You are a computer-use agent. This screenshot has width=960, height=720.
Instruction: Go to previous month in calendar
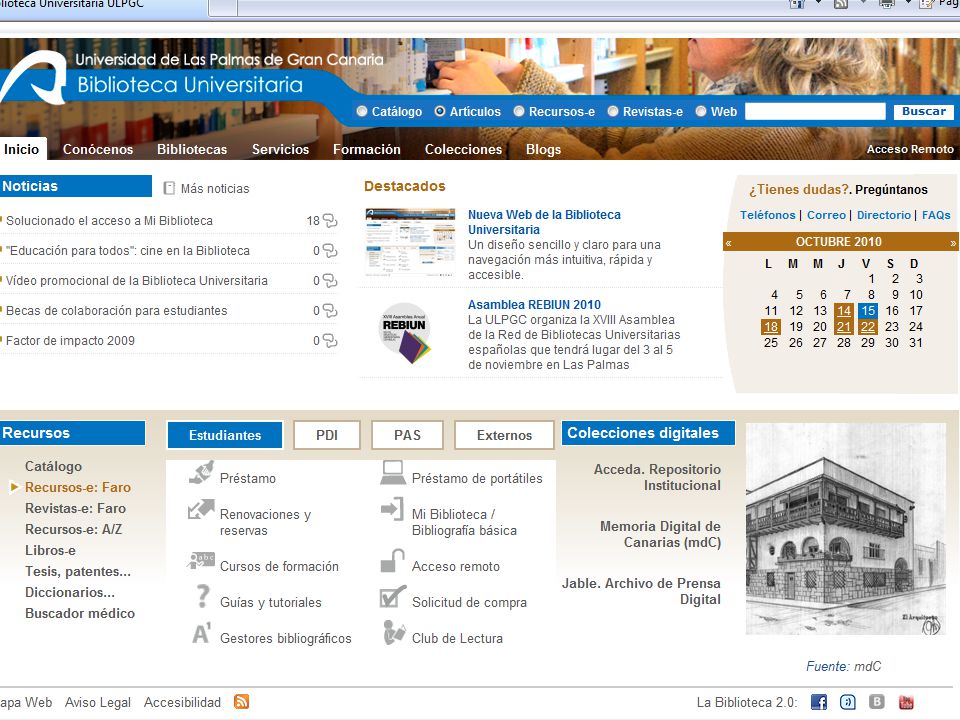pyautogui.click(x=729, y=242)
